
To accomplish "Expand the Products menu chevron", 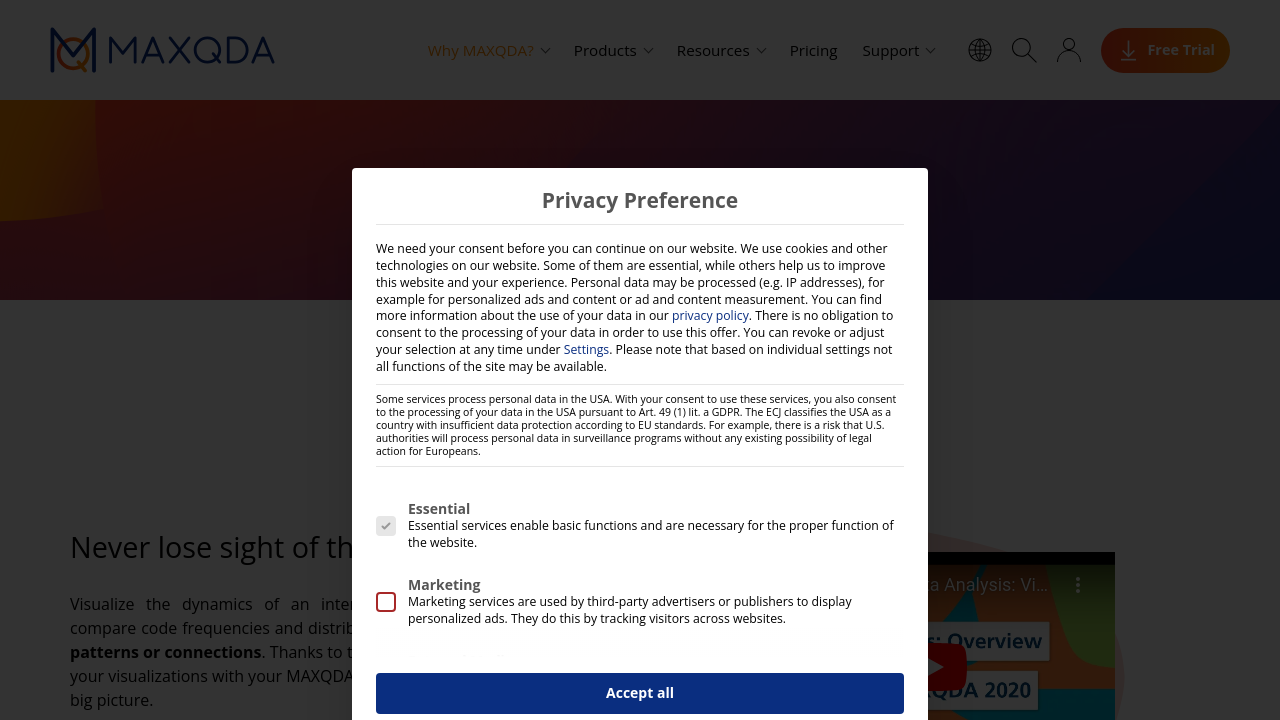I will point(648,51).
